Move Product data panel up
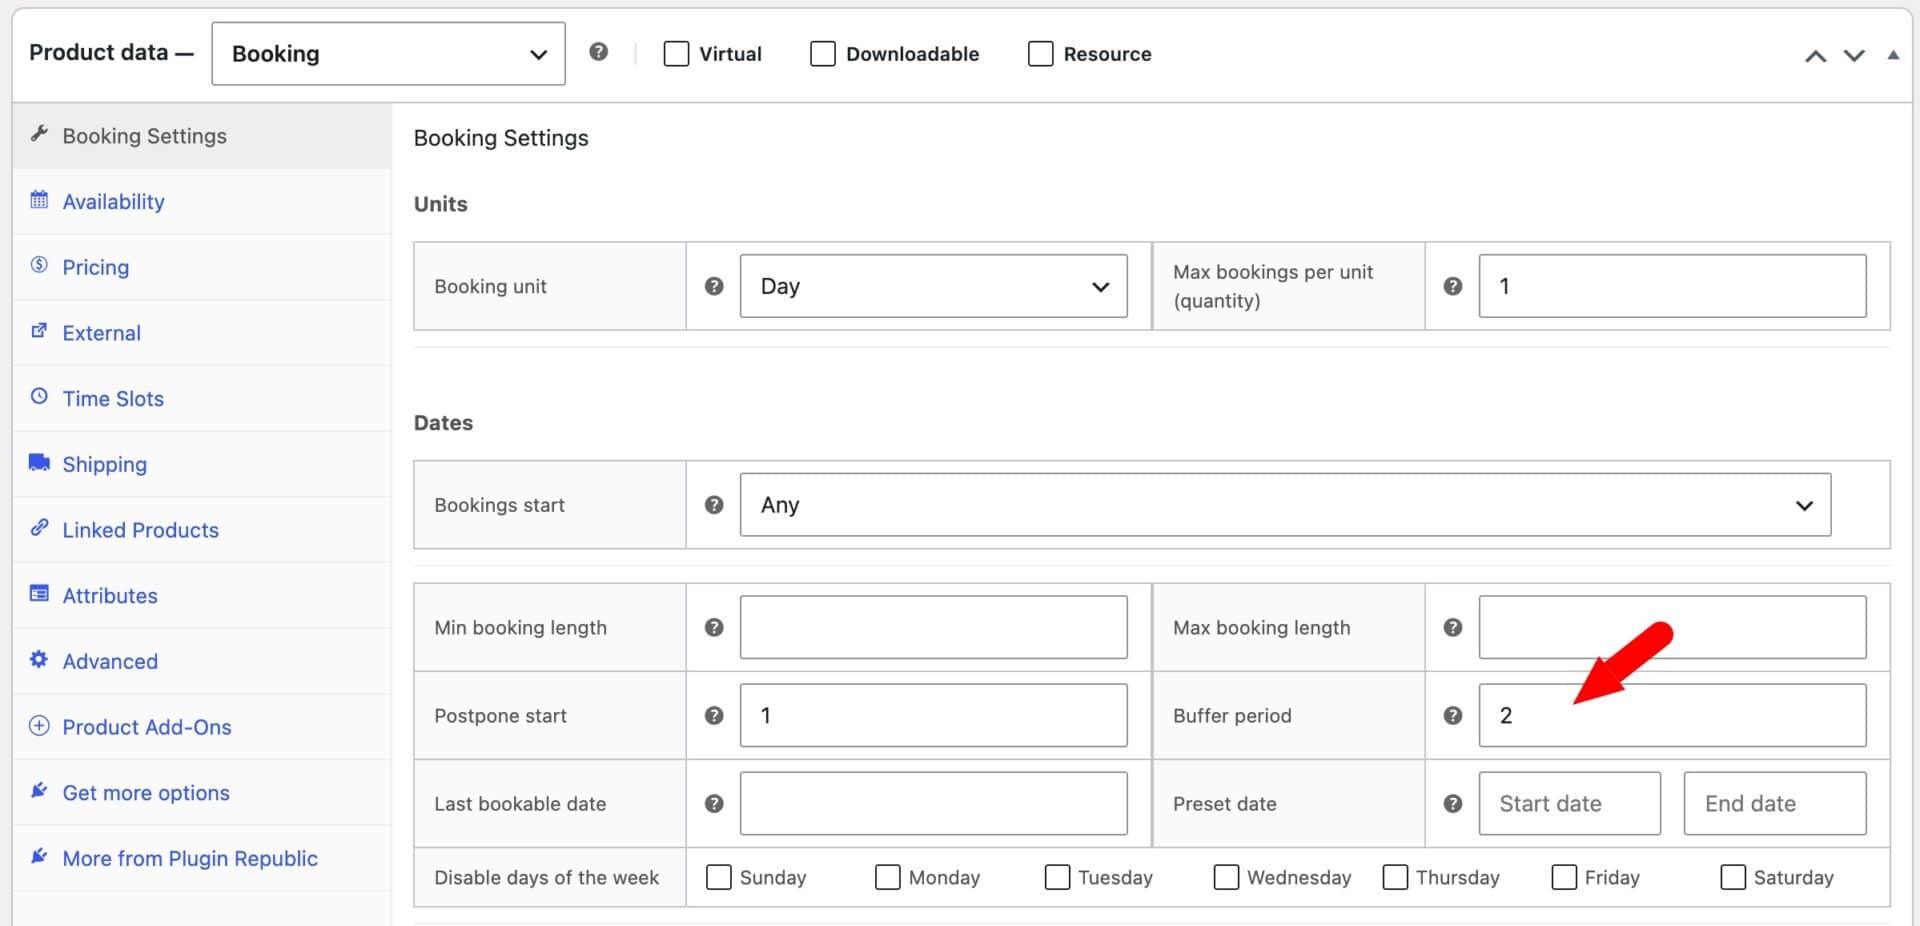Viewport: 1920px width, 926px height. 1816,56
